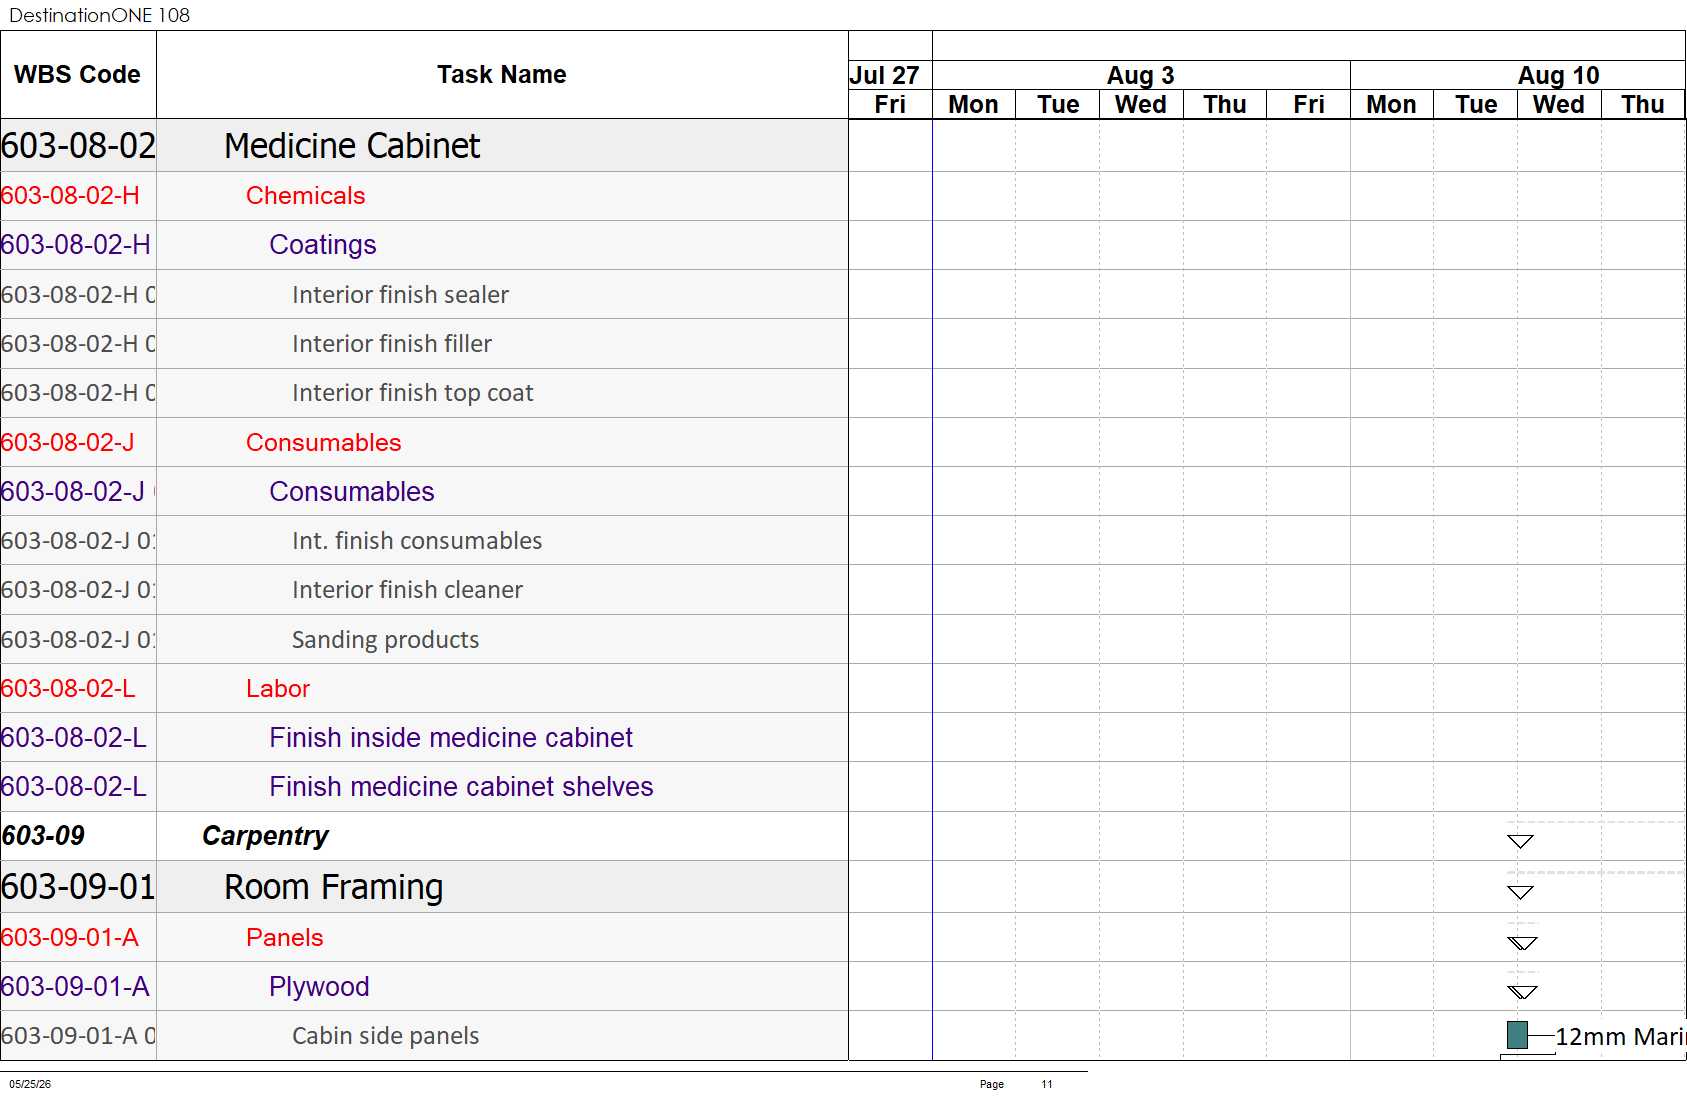1687x1097 pixels.
Task: Click WBS code 603-08-02-J in red
Action: (x=78, y=442)
